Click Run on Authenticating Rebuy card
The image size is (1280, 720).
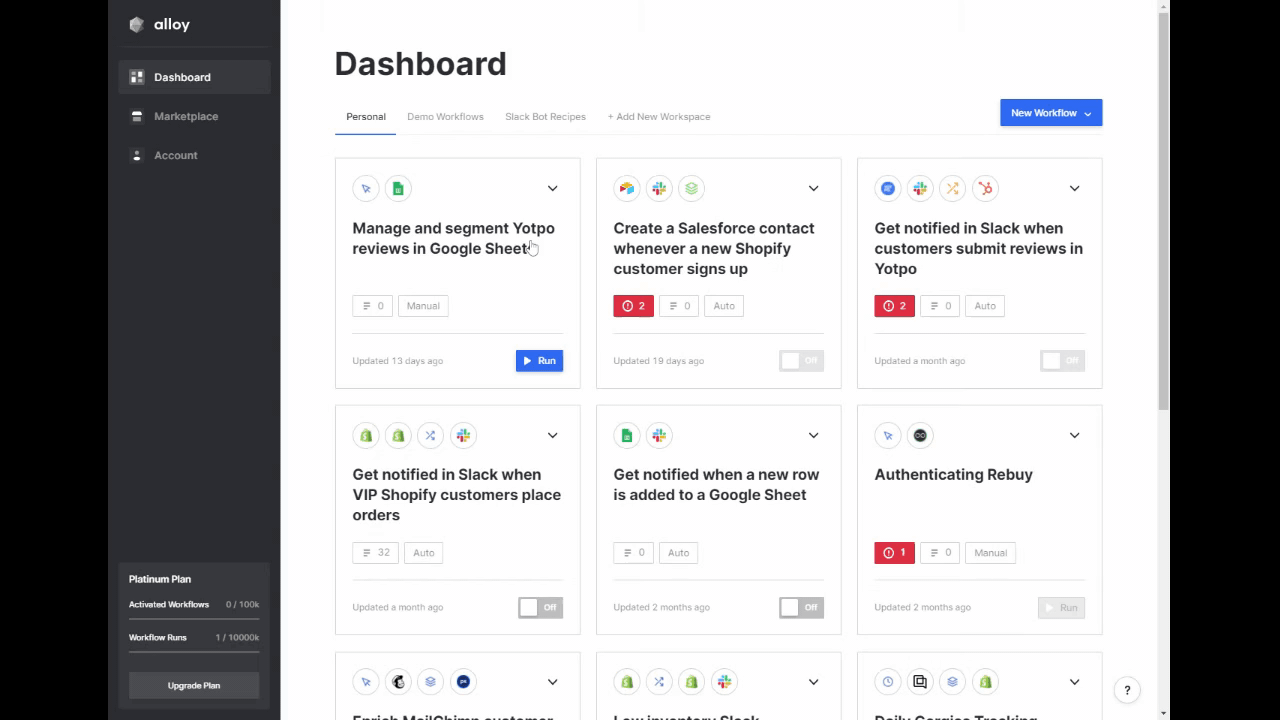(1062, 607)
